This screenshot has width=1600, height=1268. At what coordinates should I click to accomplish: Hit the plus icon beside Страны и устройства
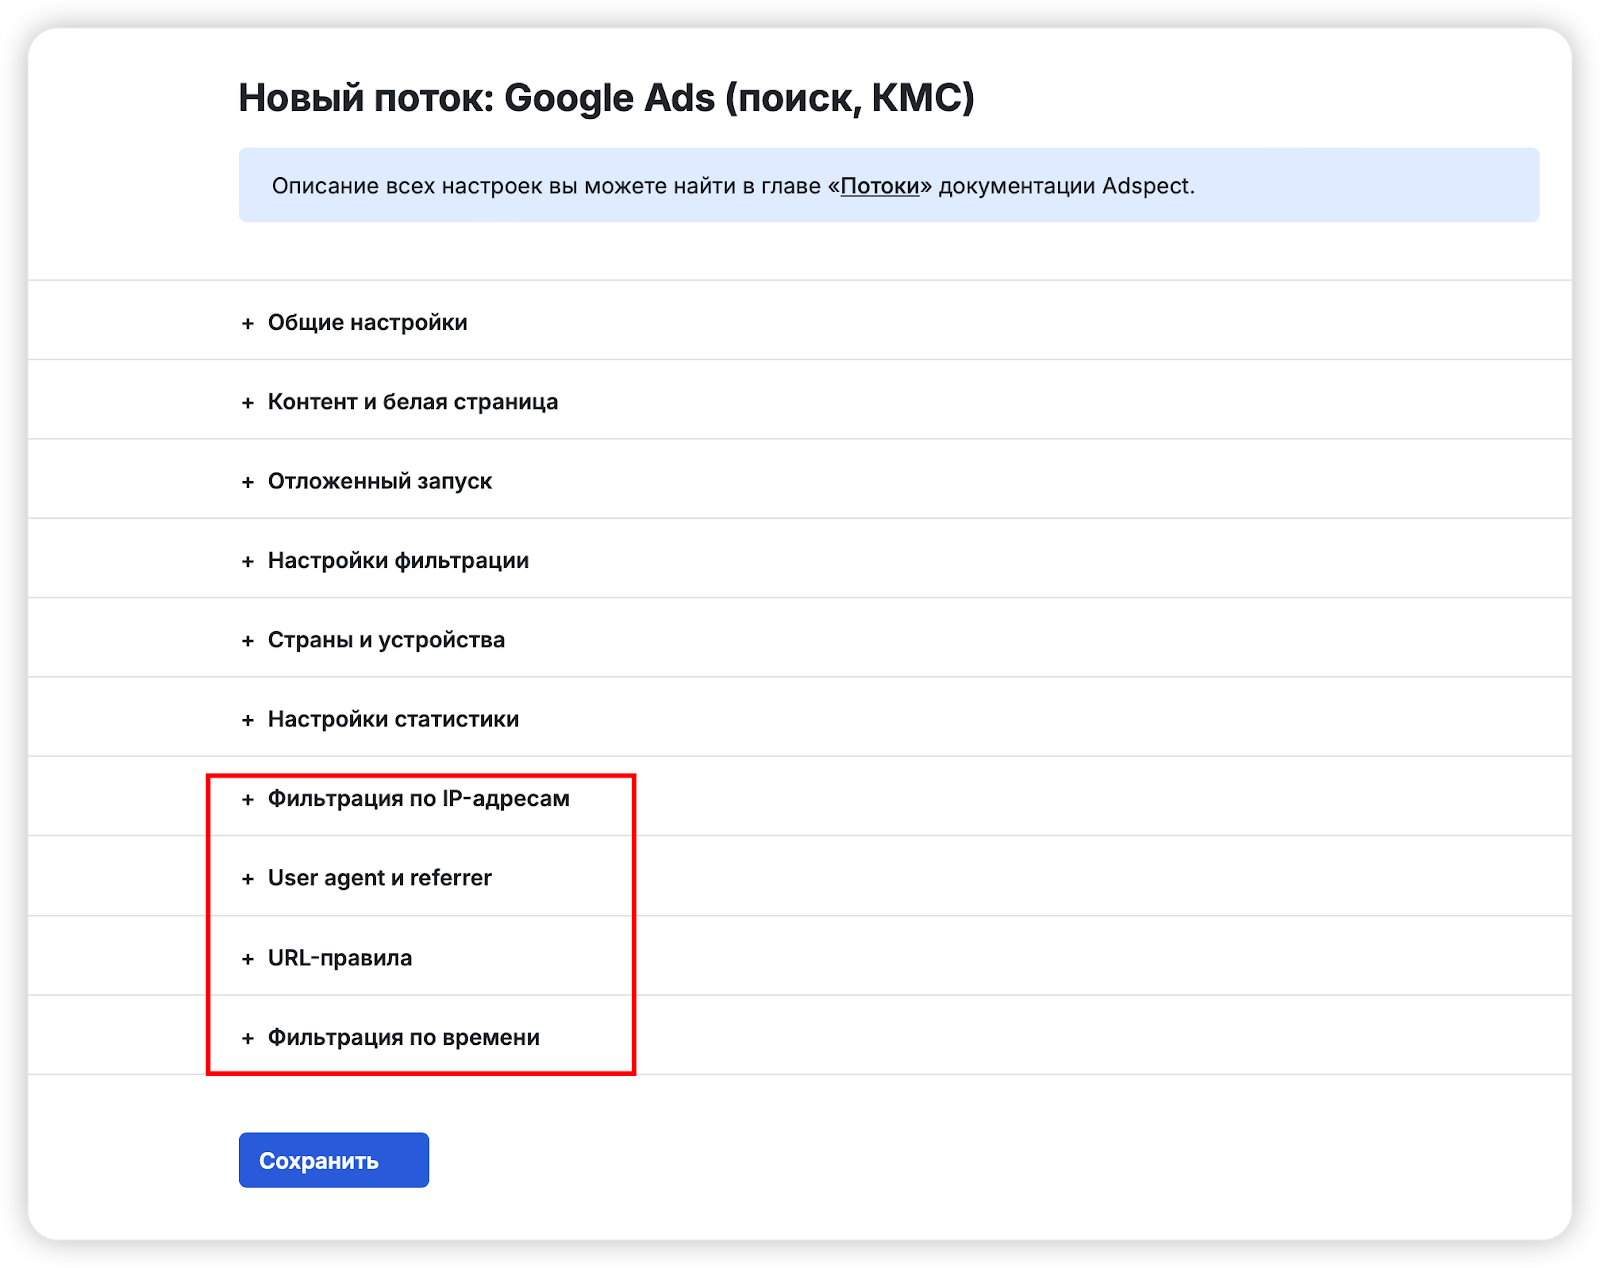[x=248, y=641]
